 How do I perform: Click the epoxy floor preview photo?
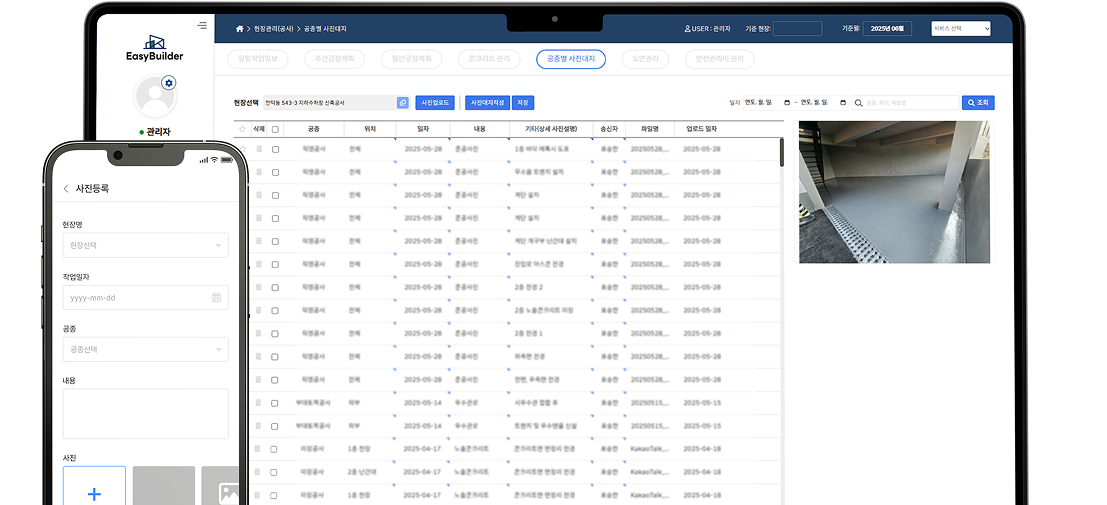[x=894, y=192]
